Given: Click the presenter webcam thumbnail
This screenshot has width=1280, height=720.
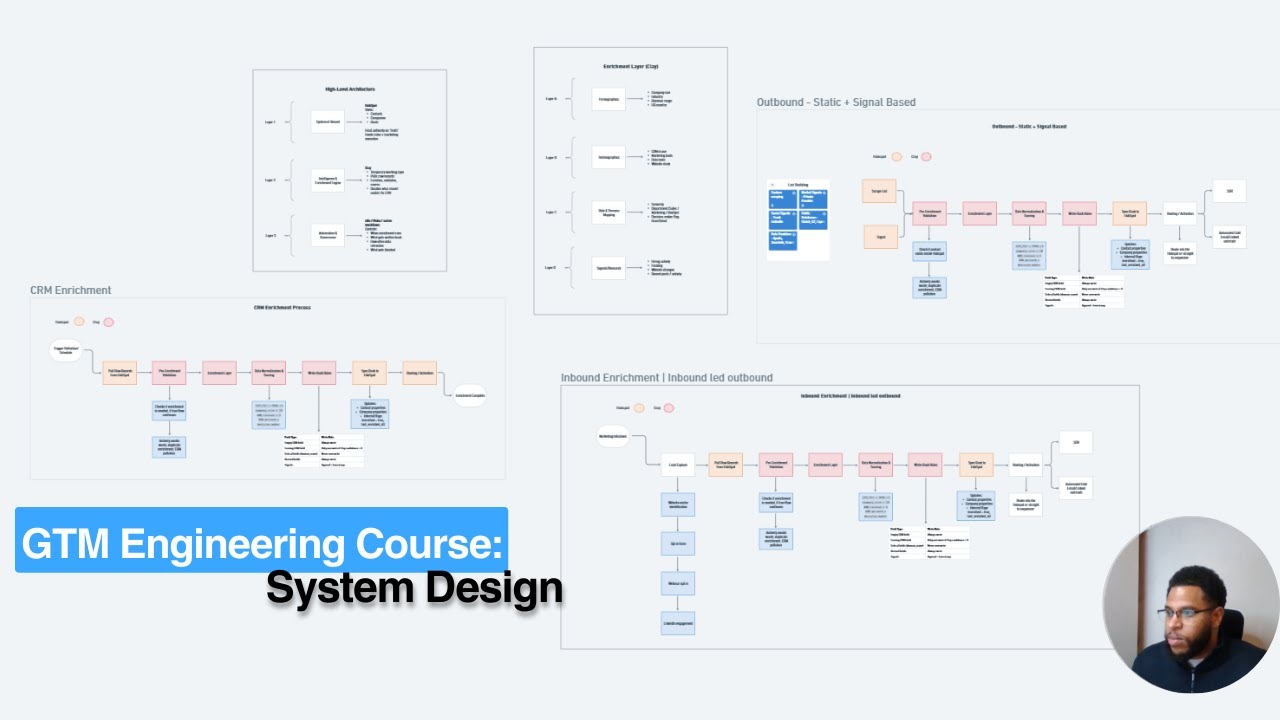Looking at the screenshot, I should (1191, 604).
